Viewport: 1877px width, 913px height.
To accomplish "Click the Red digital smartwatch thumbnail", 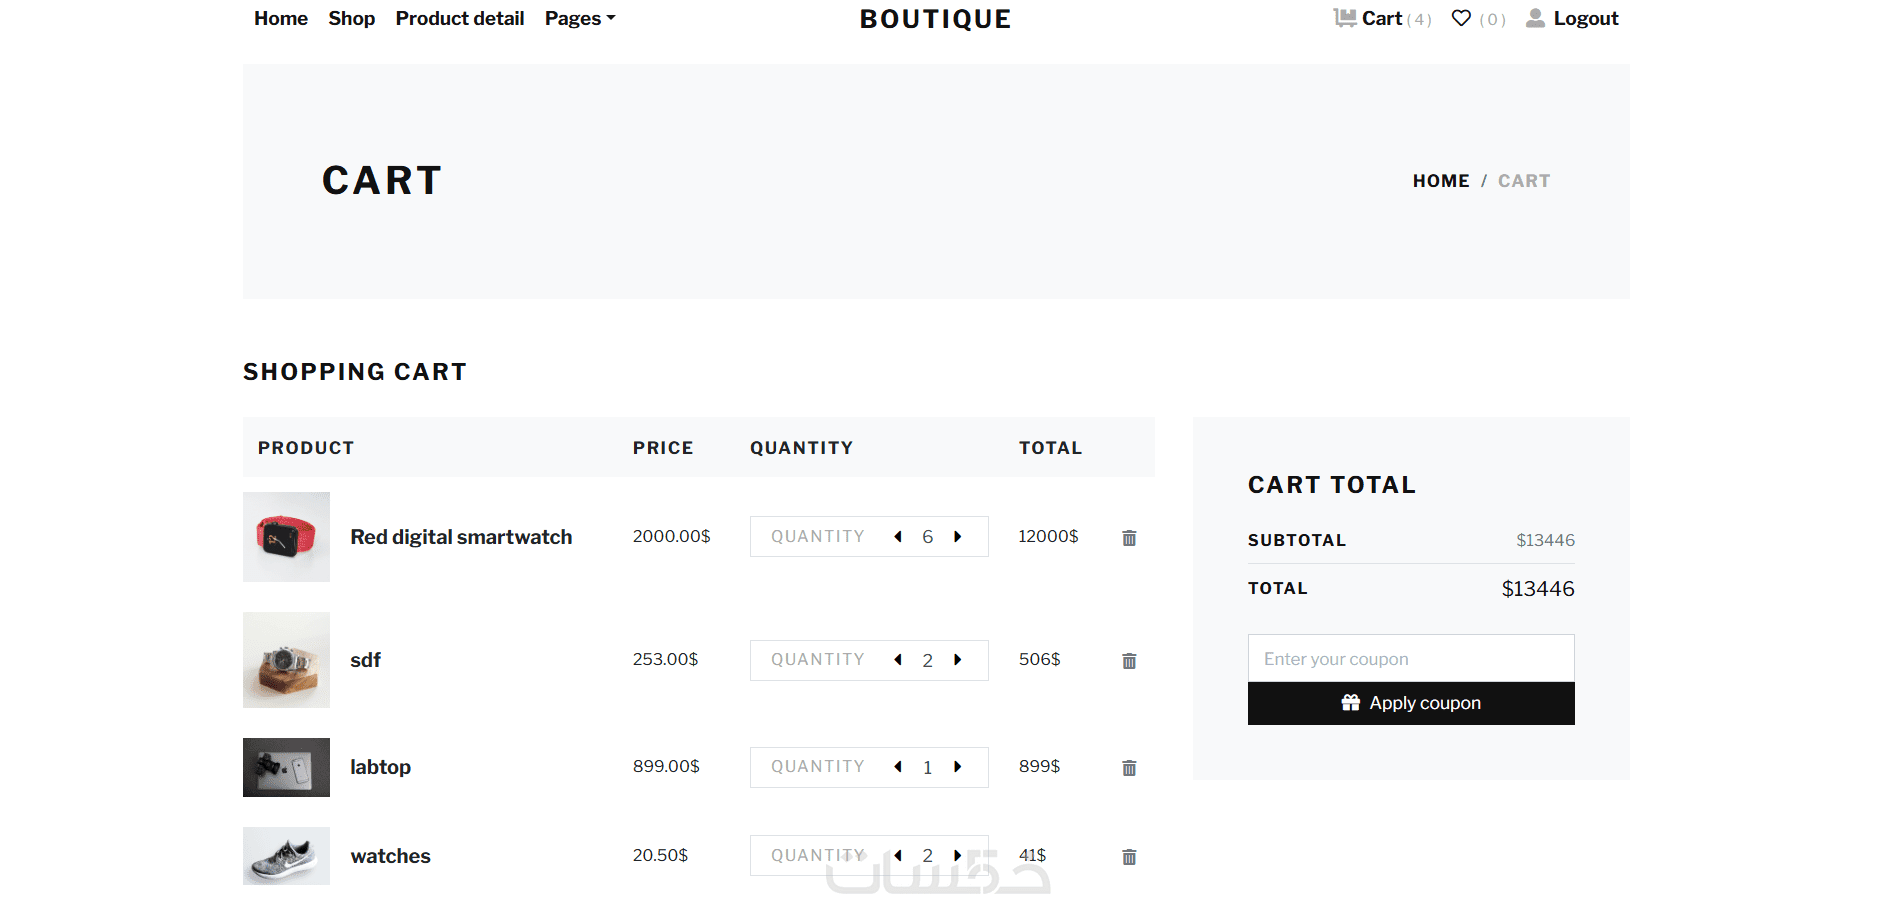I will pyautogui.click(x=286, y=537).
